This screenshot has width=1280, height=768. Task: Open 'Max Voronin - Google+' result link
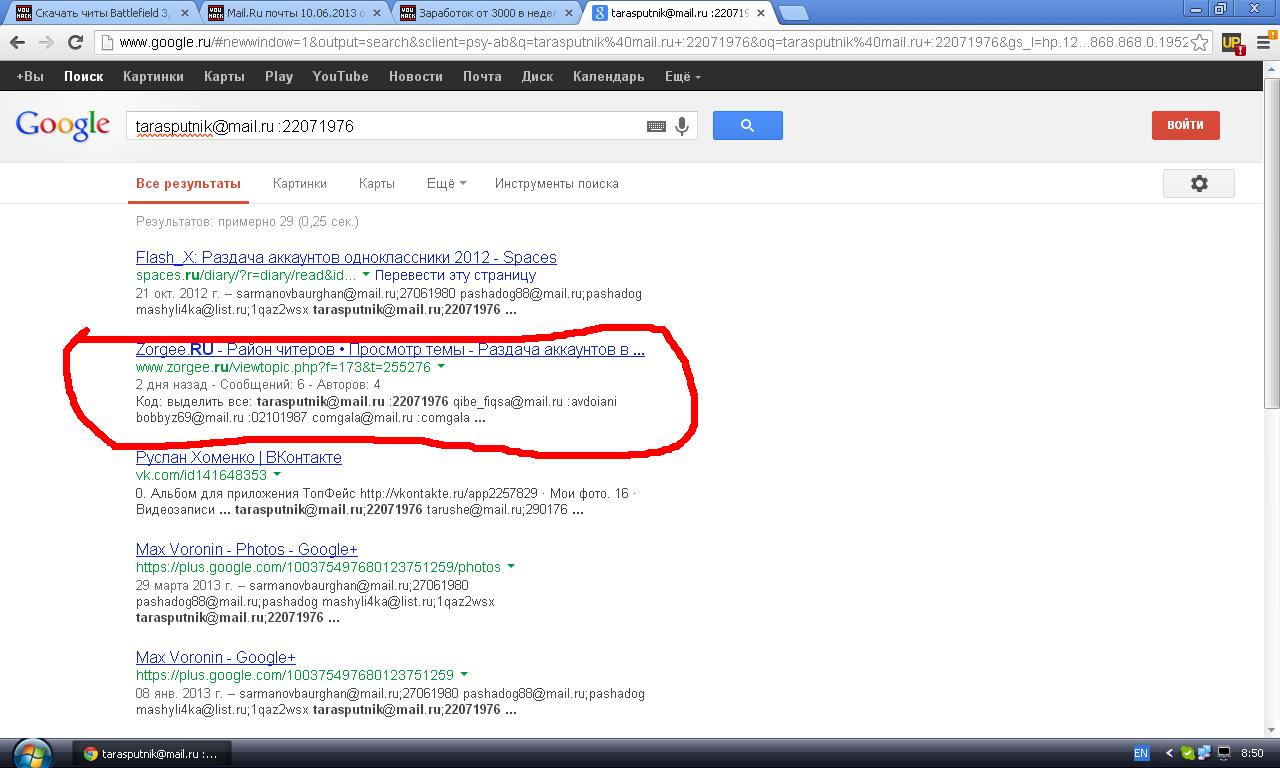pyautogui.click(x=216, y=657)
